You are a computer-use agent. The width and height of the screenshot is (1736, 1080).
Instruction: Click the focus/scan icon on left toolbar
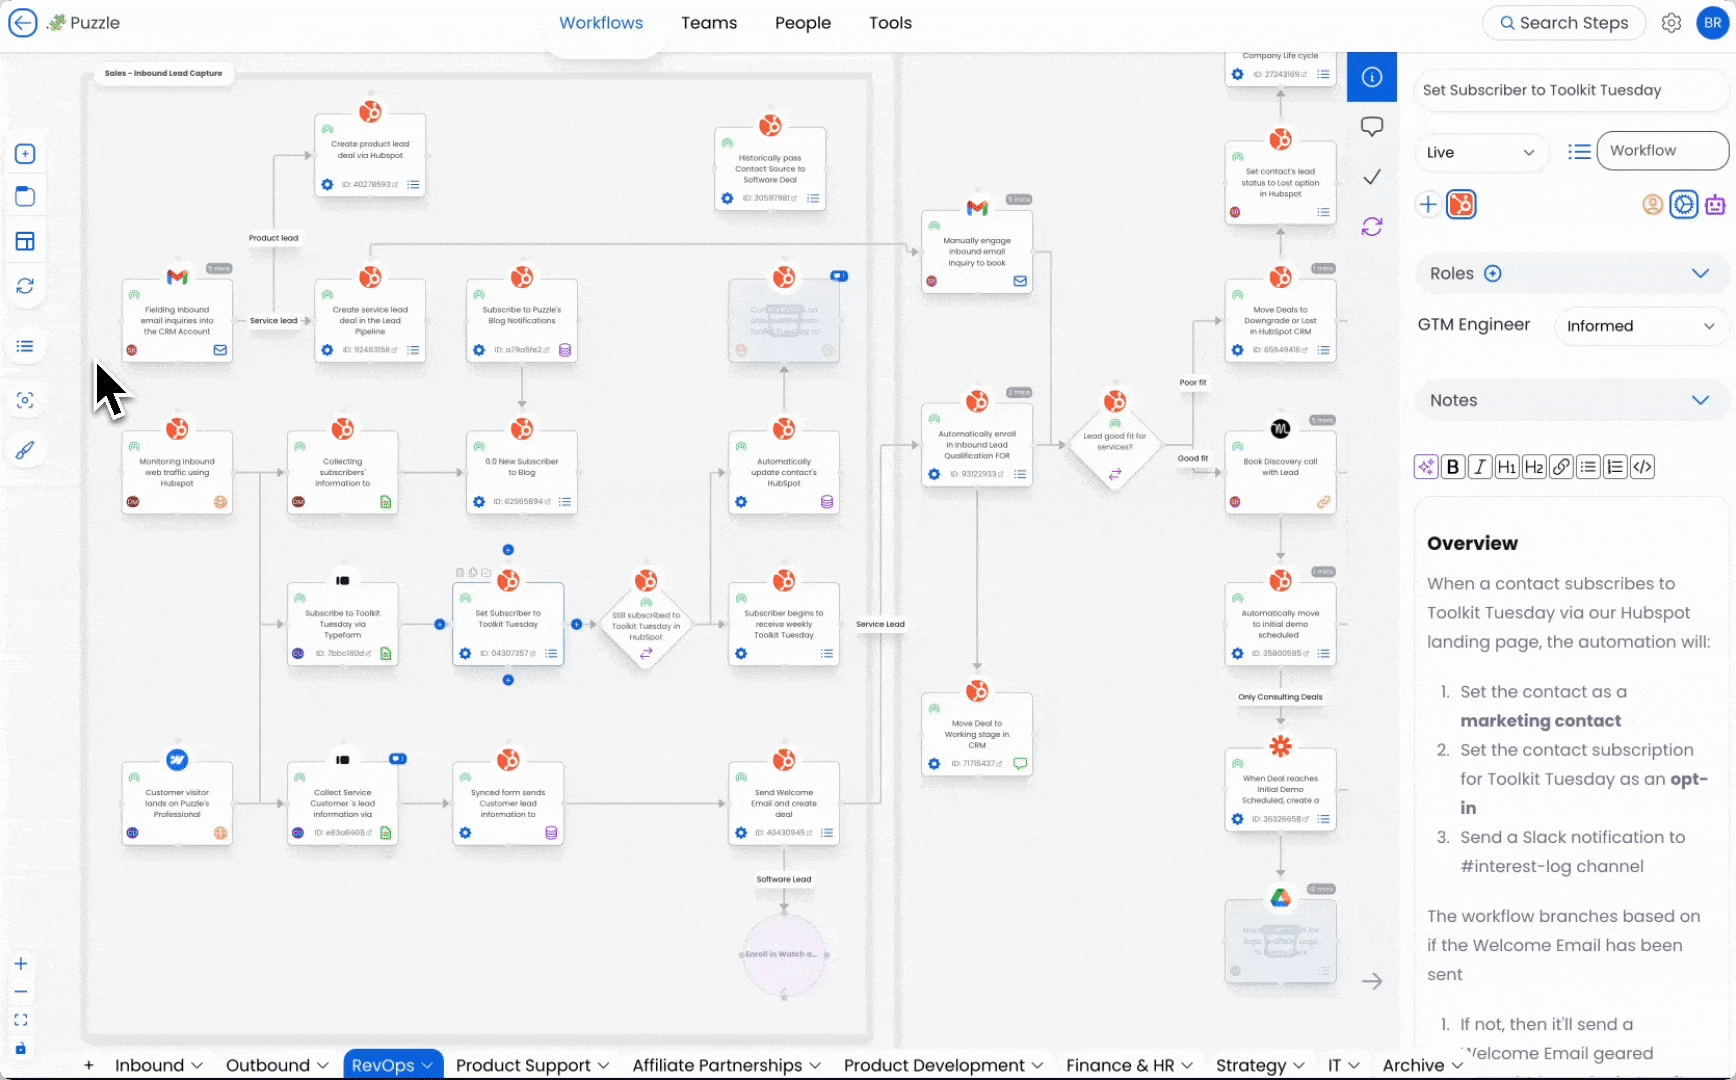pos(25,400)
